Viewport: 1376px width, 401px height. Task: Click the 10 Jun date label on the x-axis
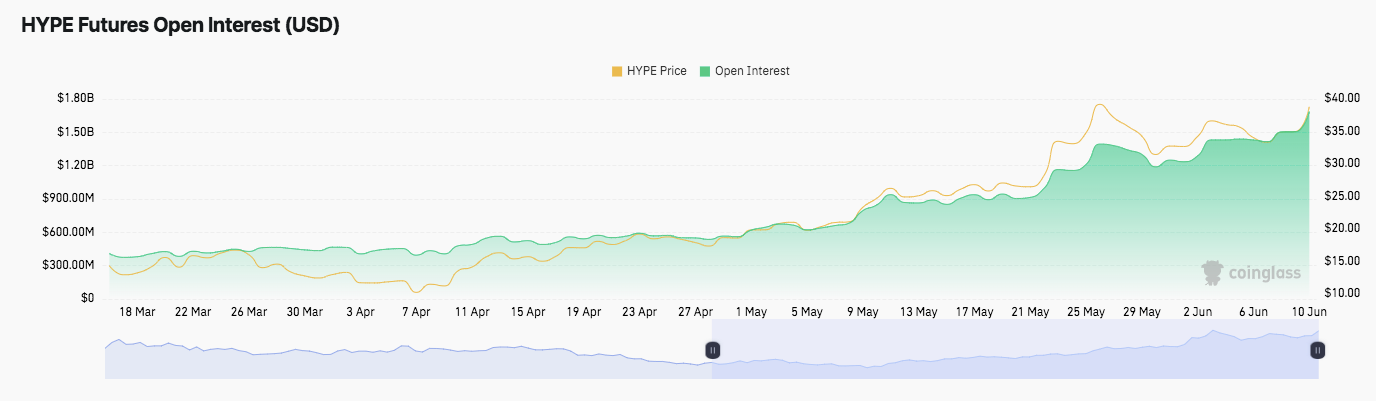[1309, 312]
